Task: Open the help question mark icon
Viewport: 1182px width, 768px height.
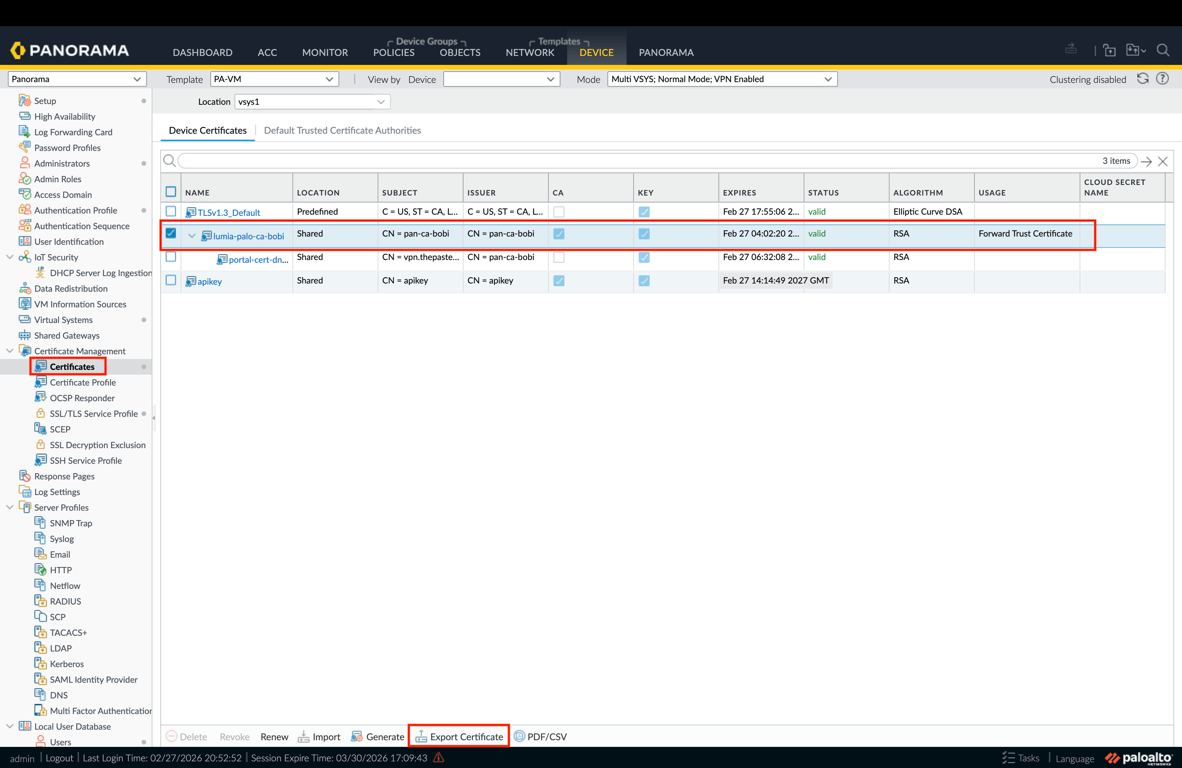Action: pyautogui.click(x=1162, y=78)
